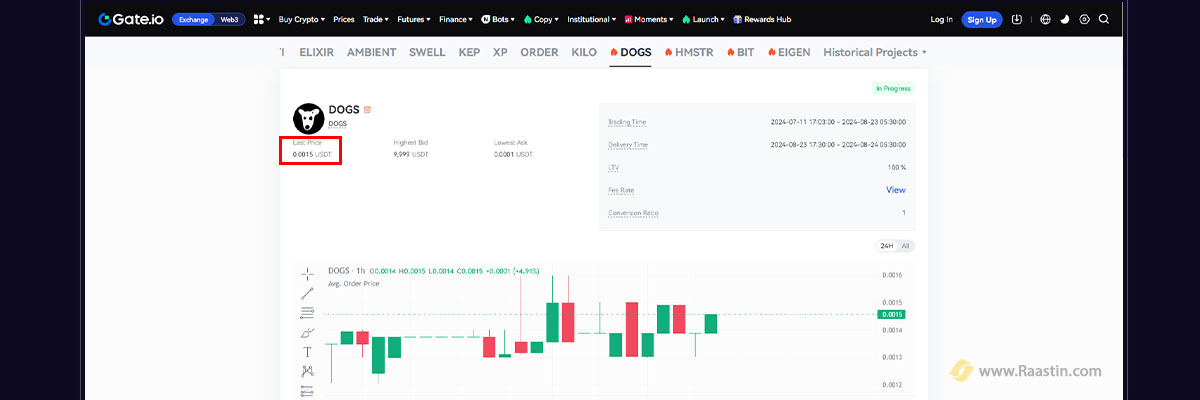The image size is (1200, 400).
Task: Switch to the AMBIENT project tab
Action: pyautogui.click(x=372, y=52)
